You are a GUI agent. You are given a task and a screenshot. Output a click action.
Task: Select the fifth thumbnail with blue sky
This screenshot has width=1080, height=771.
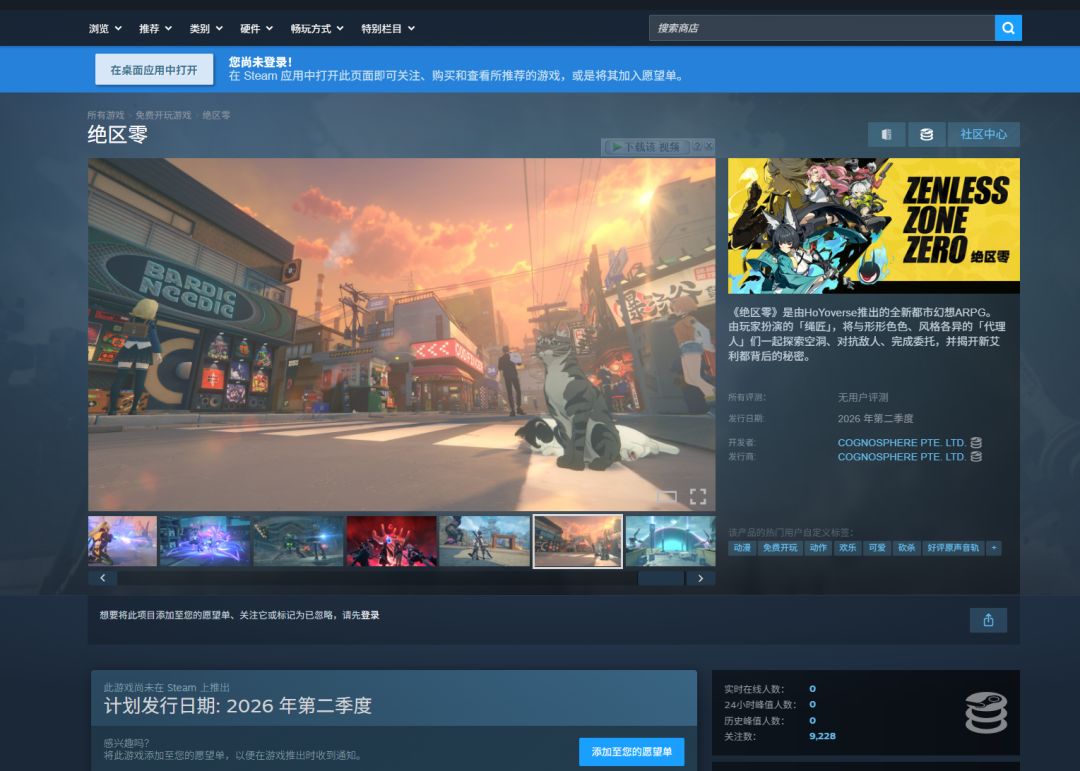(484, 541)
